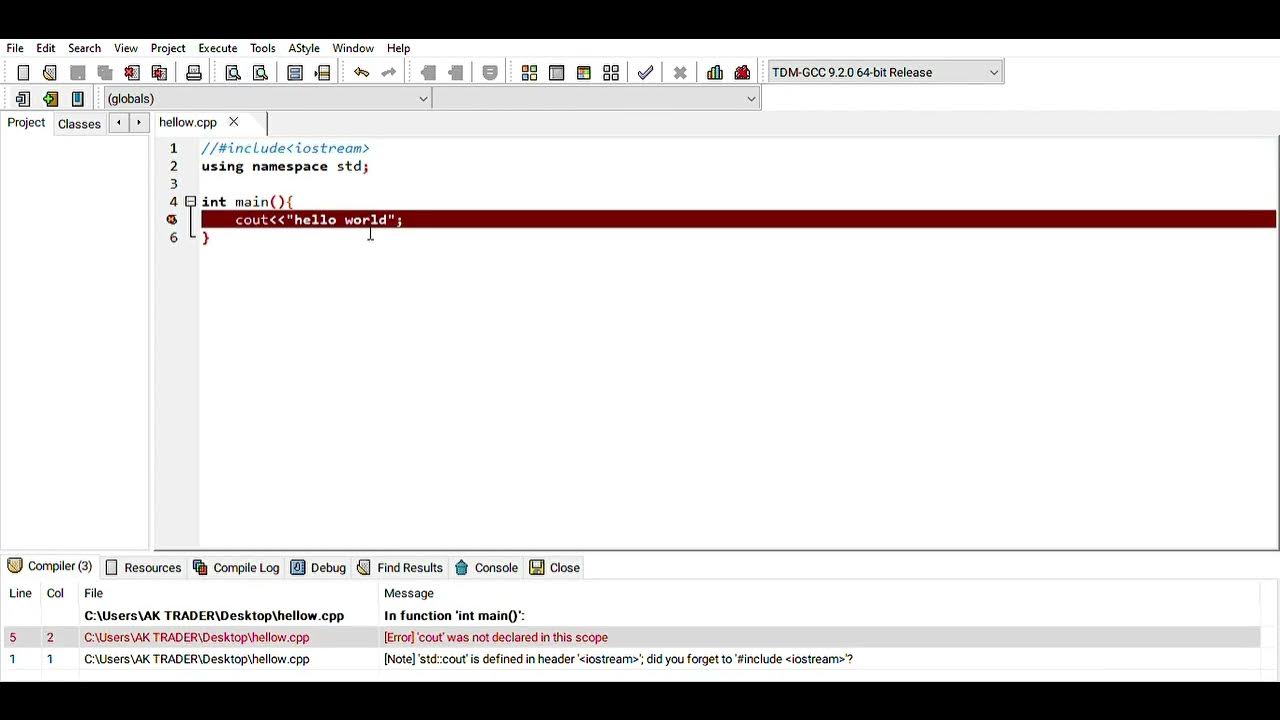This screenshot has height=720, width=1280.
Task: Click the first icon in second toolbar row
Action: pos(23,98)
